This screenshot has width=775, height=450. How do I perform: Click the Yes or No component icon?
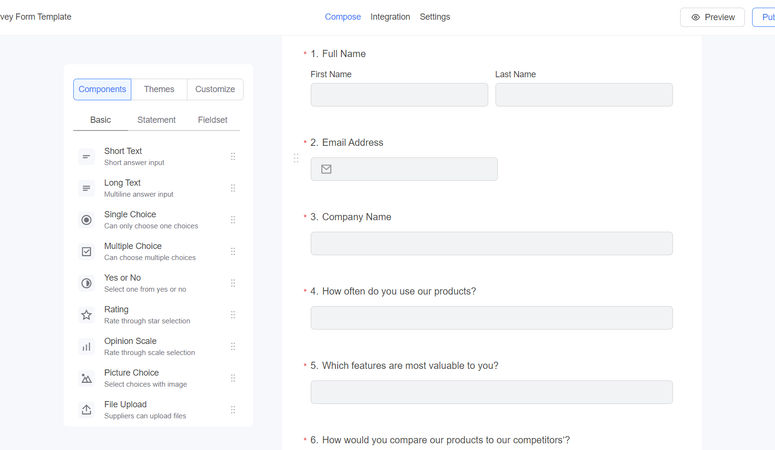click(x=87, y=283)
